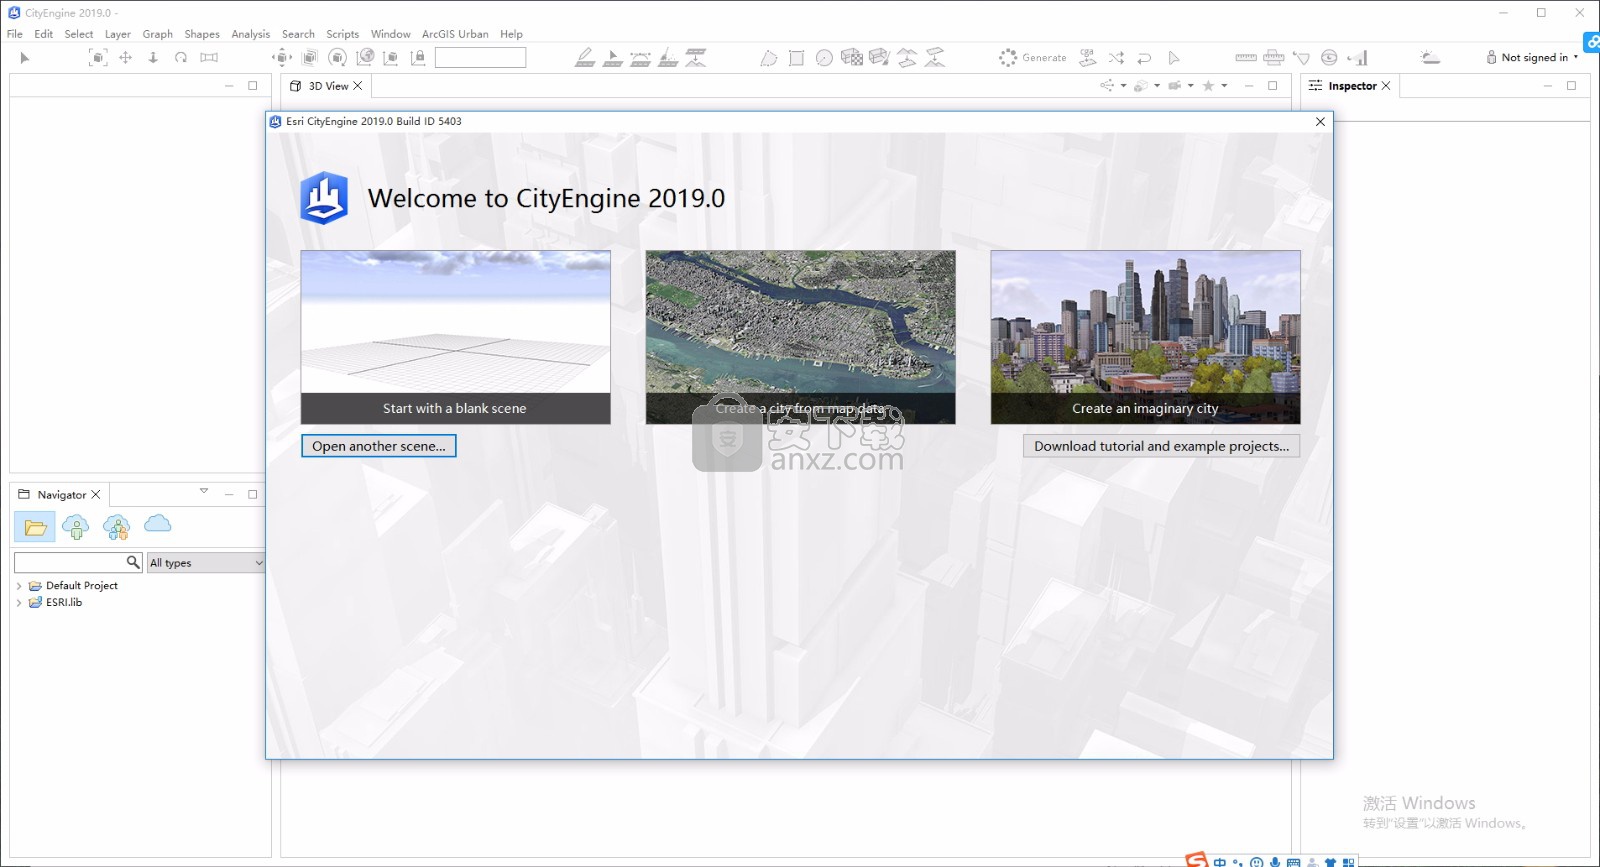
Task: Open the ArcGIS Urban menu
Action: (455, 34)
